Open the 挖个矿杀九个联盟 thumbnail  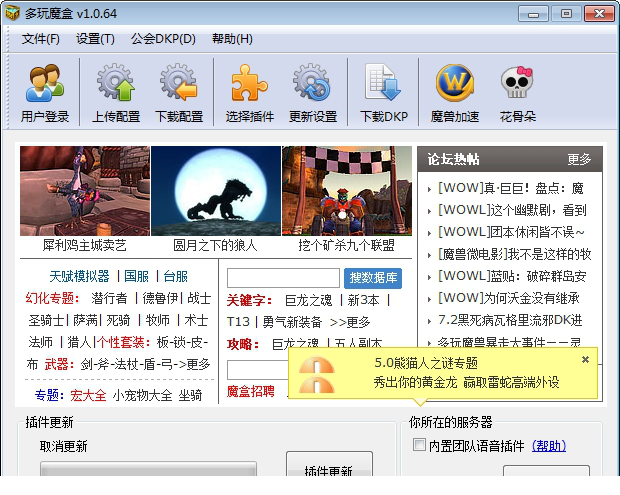pyautogui.click(x=347, y=191)
